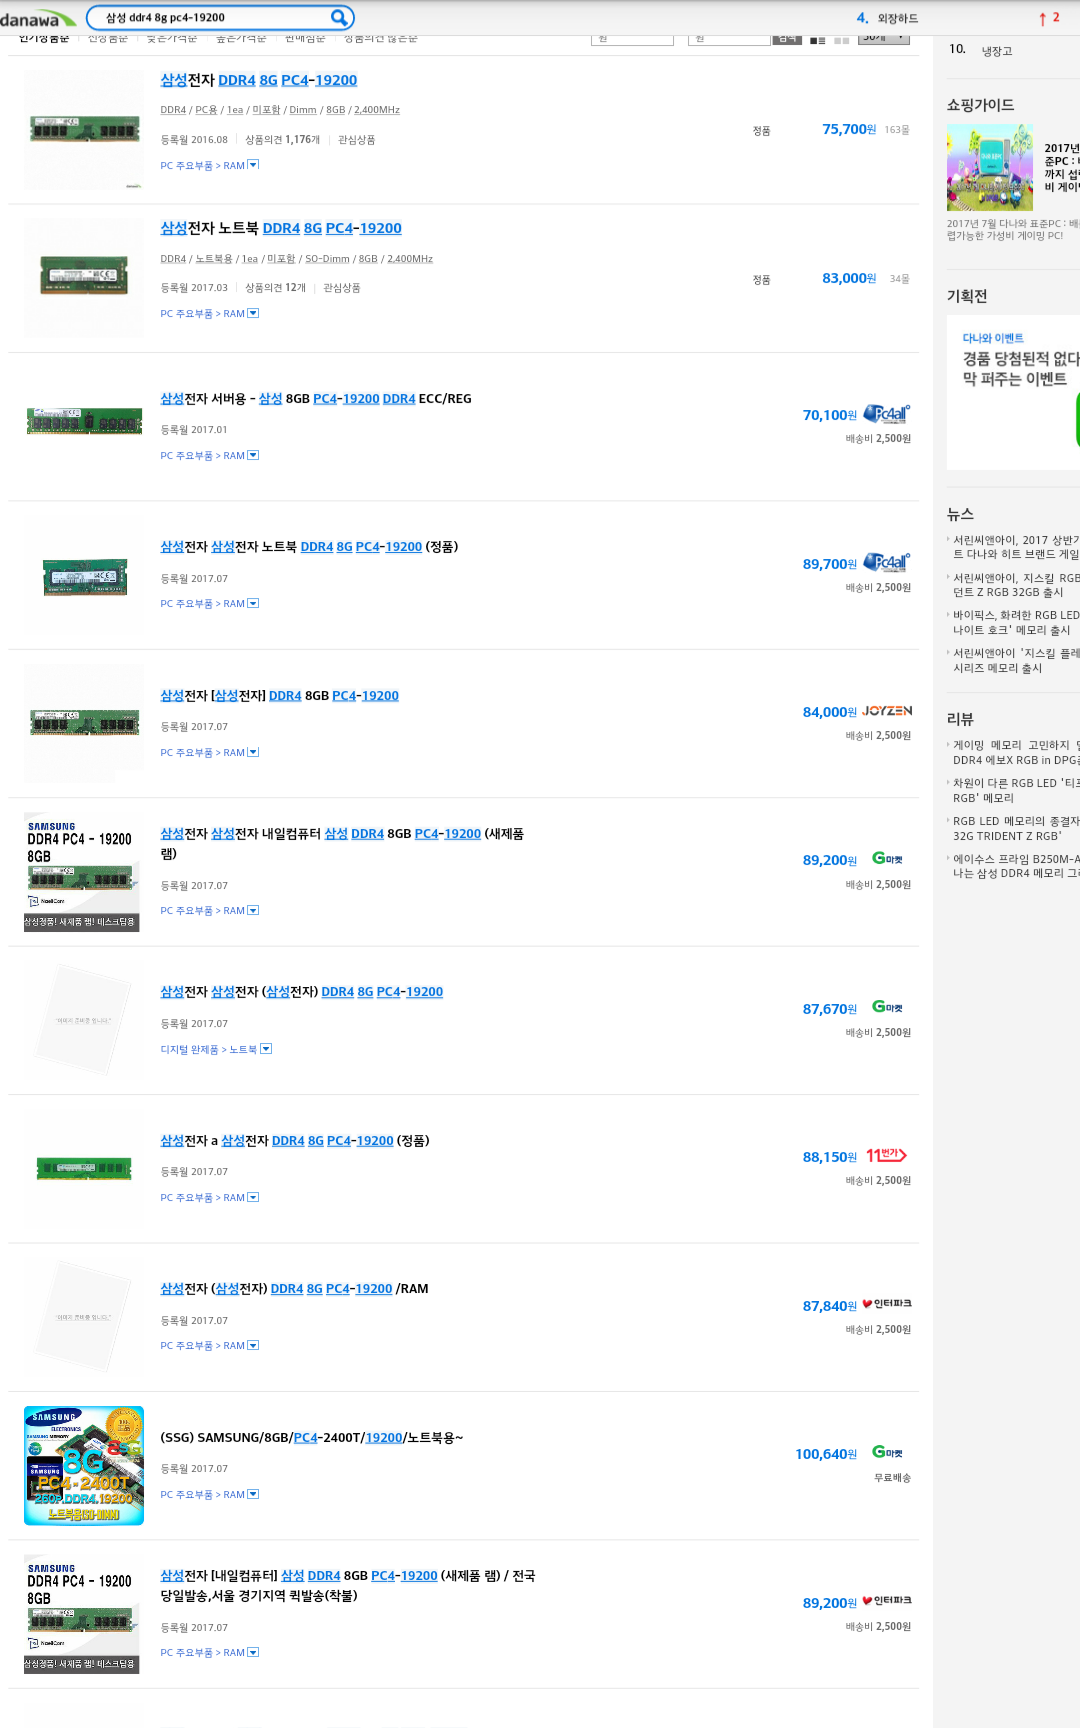This screenshot has height=1728, width=1080.
Task: Focus the search box containing 삼성 ddr4 8g
Action: (214, 17)
